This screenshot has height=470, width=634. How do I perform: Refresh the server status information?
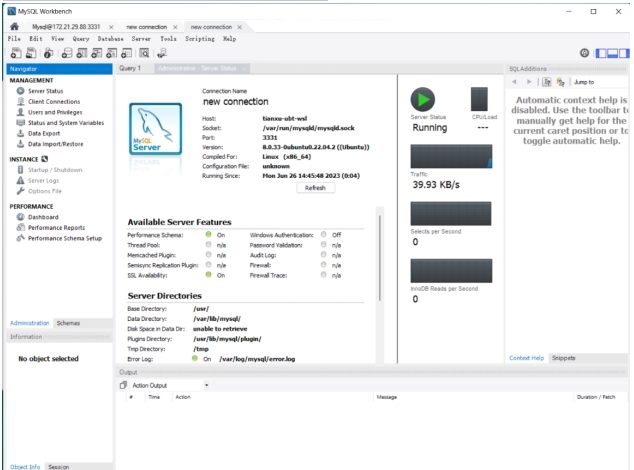(315, 188)
